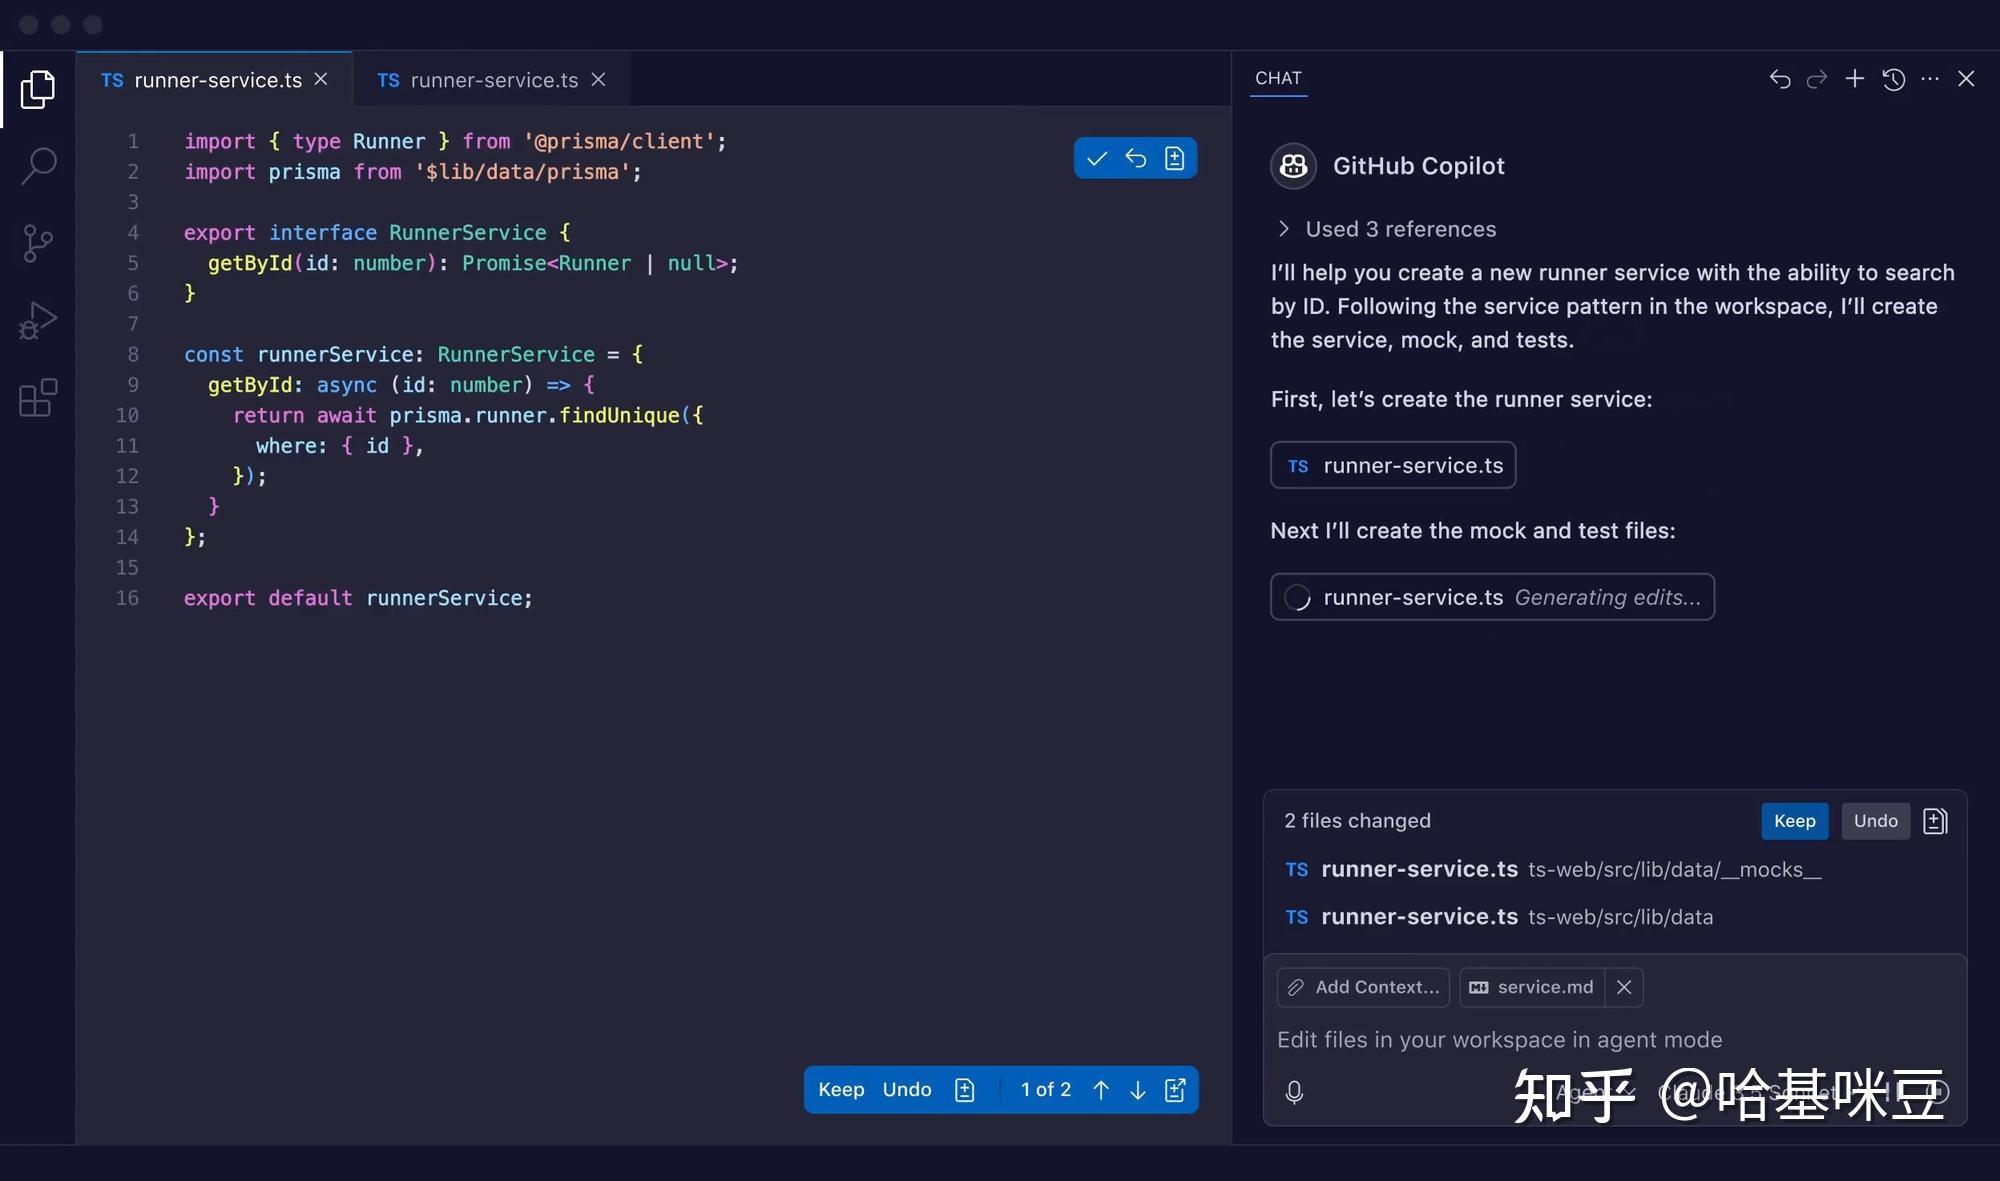
Task: Start a new chat with plus icon
Action: pos(1854,79)
